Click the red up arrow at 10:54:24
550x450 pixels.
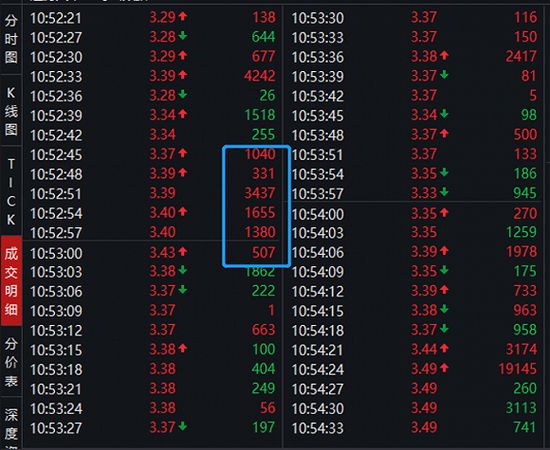444,368
